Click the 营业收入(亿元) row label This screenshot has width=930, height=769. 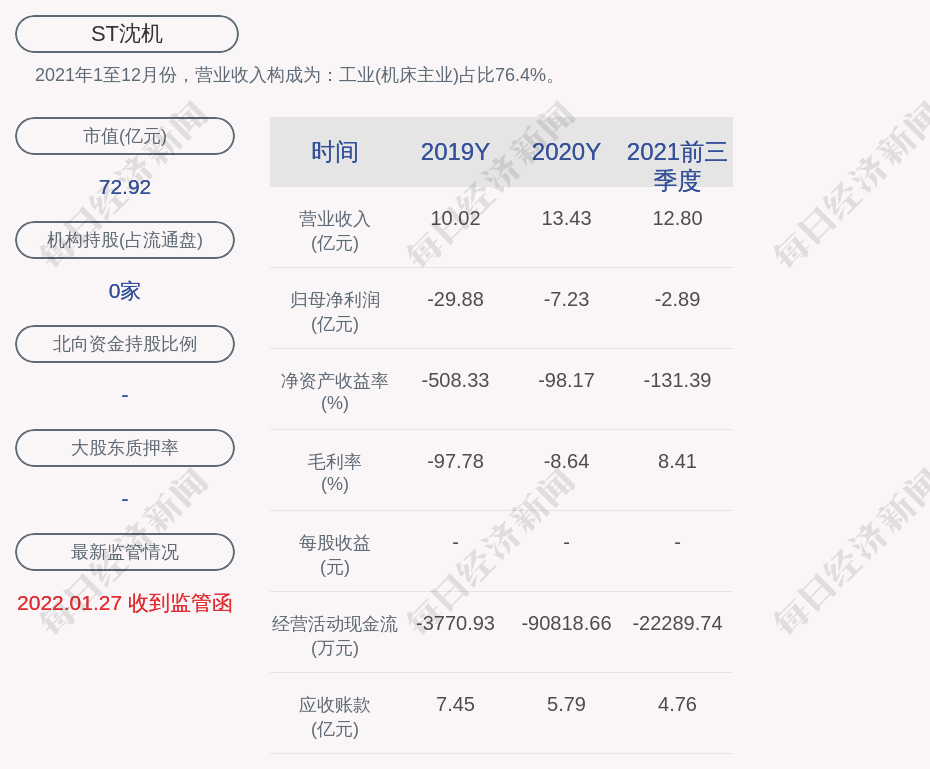click(x=335, y=231)
